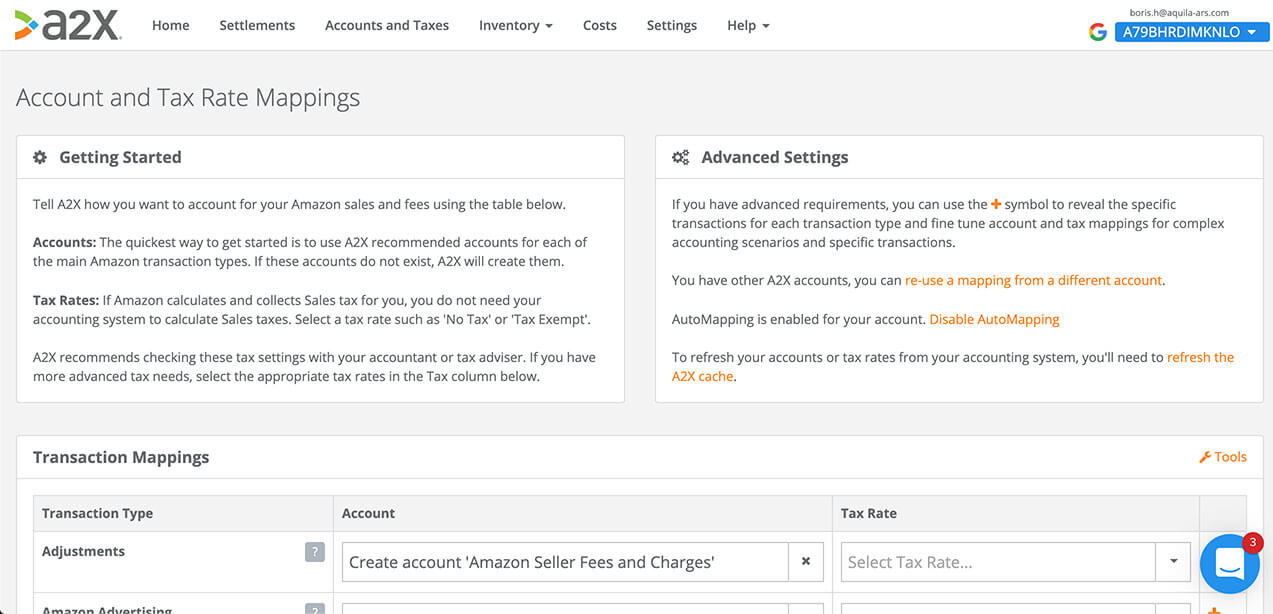The height and width of the screenshot is (614, 1273).
Task: Click the Adjustments row label
Action: [83, 551]
